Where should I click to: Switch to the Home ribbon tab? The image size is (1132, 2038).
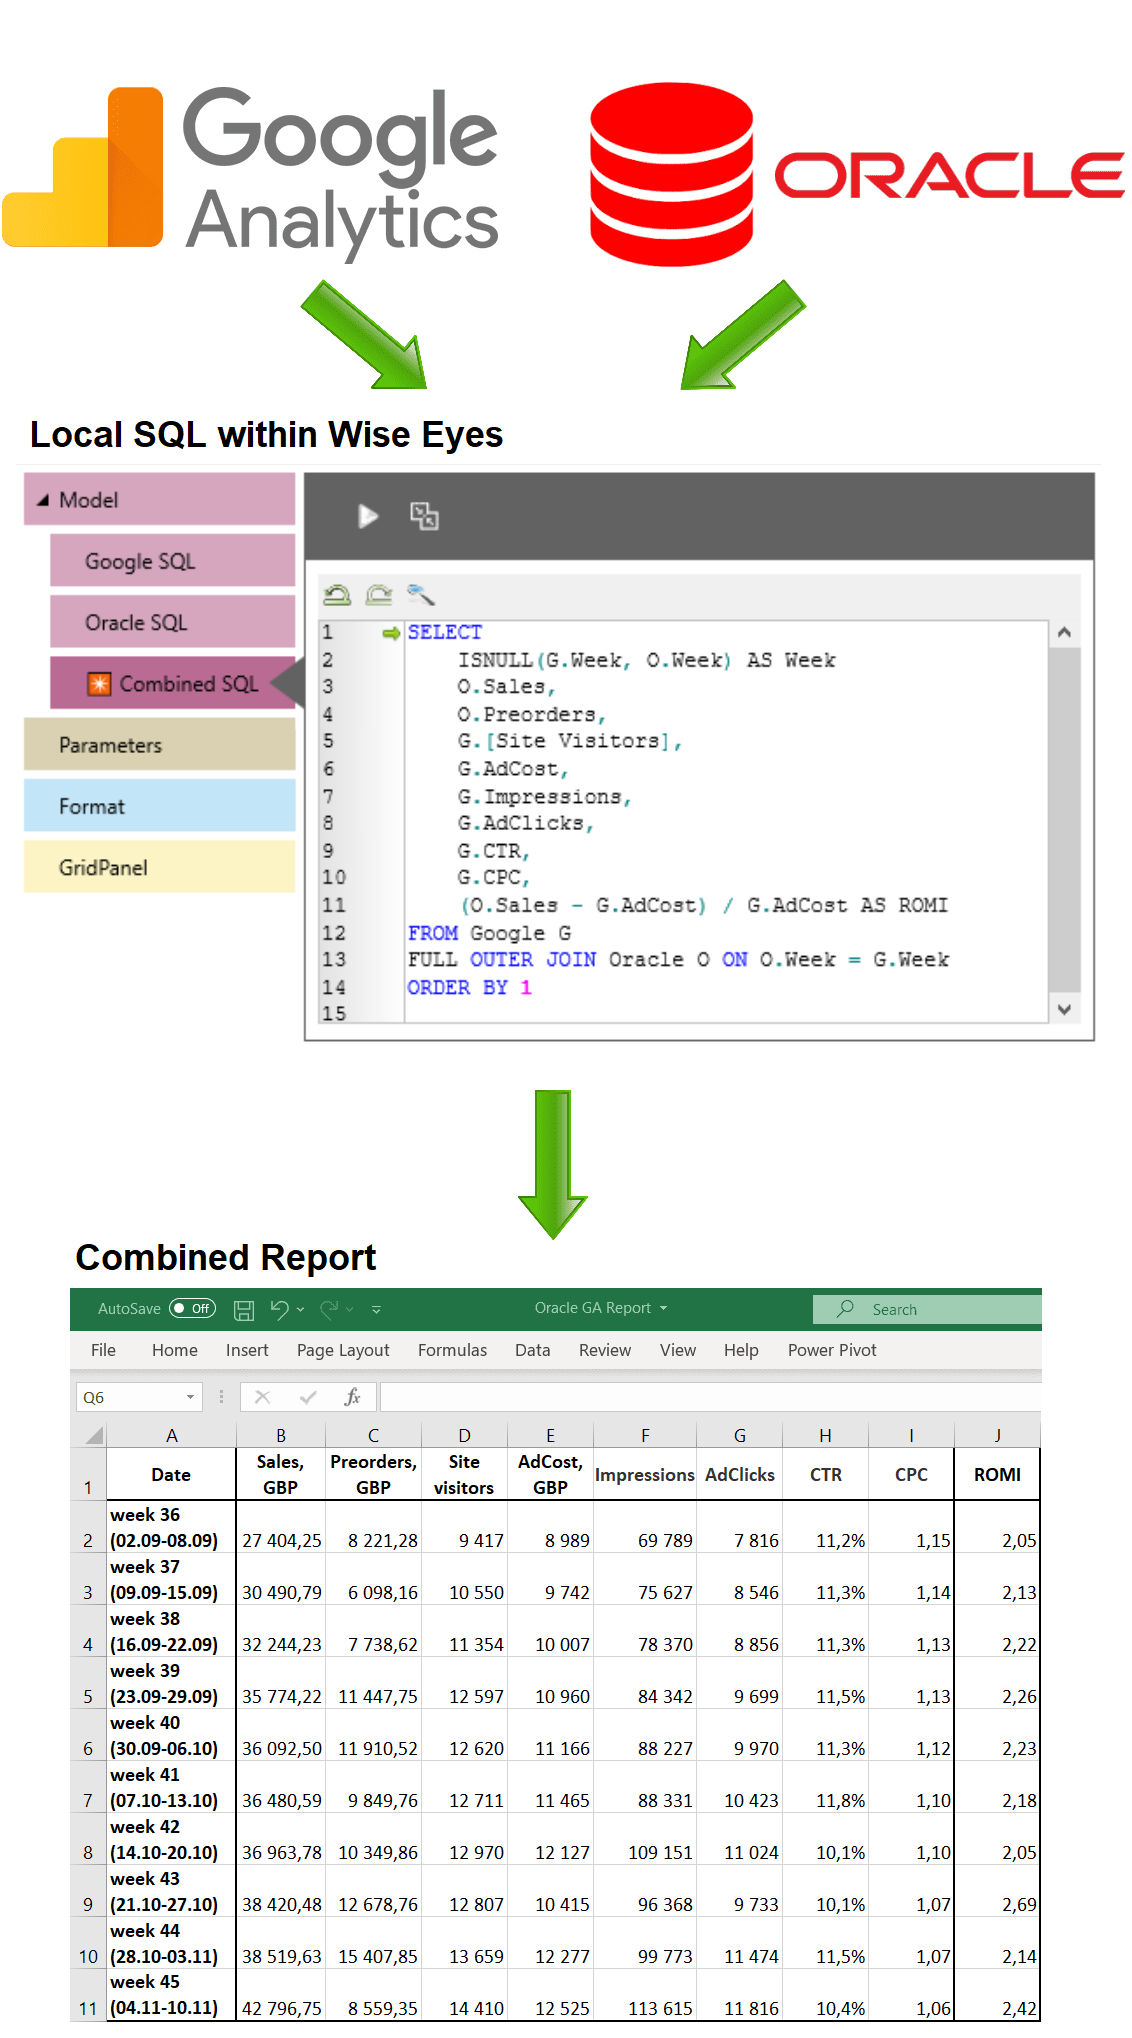tap(175, 1350)
